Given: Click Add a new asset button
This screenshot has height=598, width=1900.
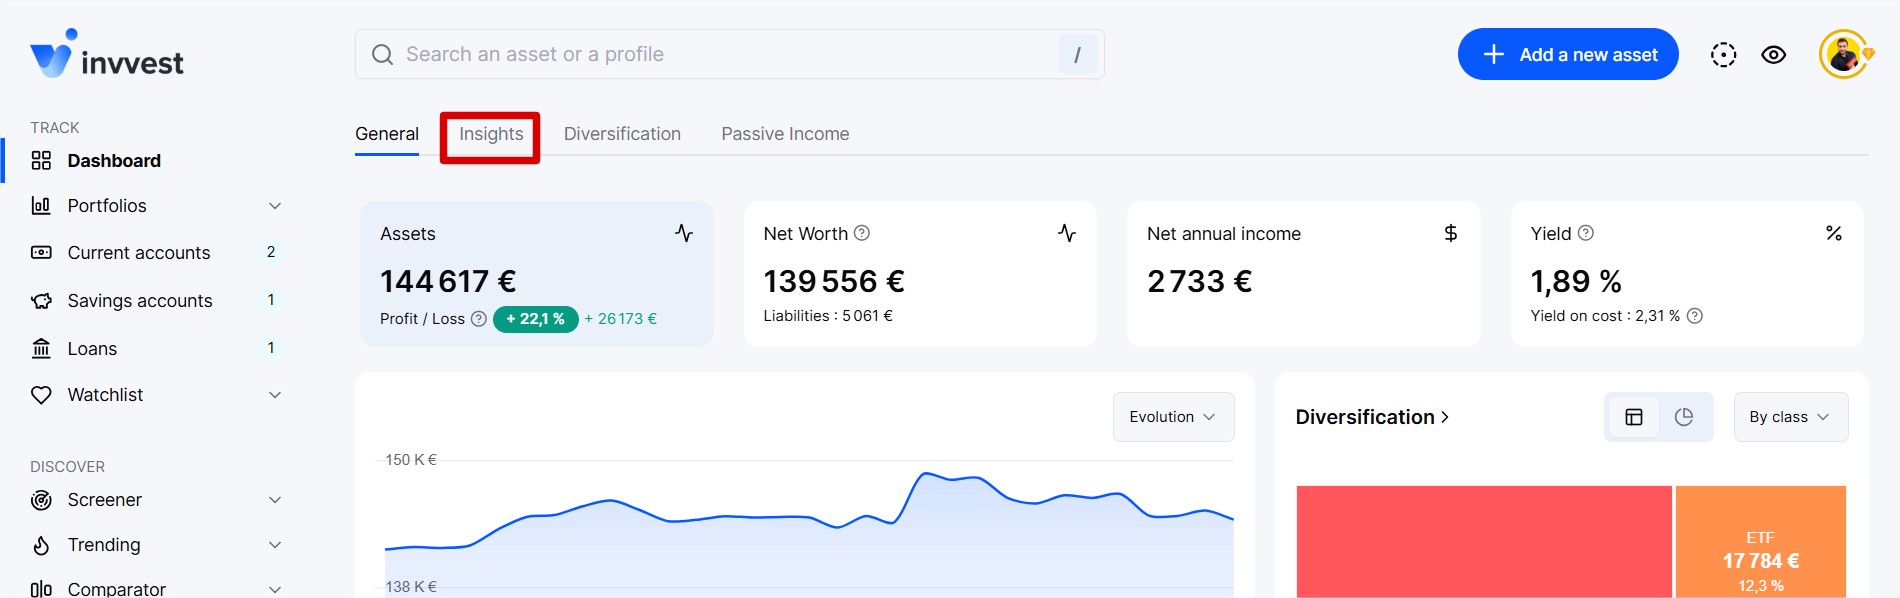Looking at the screenshot, I should point(1568,54).
